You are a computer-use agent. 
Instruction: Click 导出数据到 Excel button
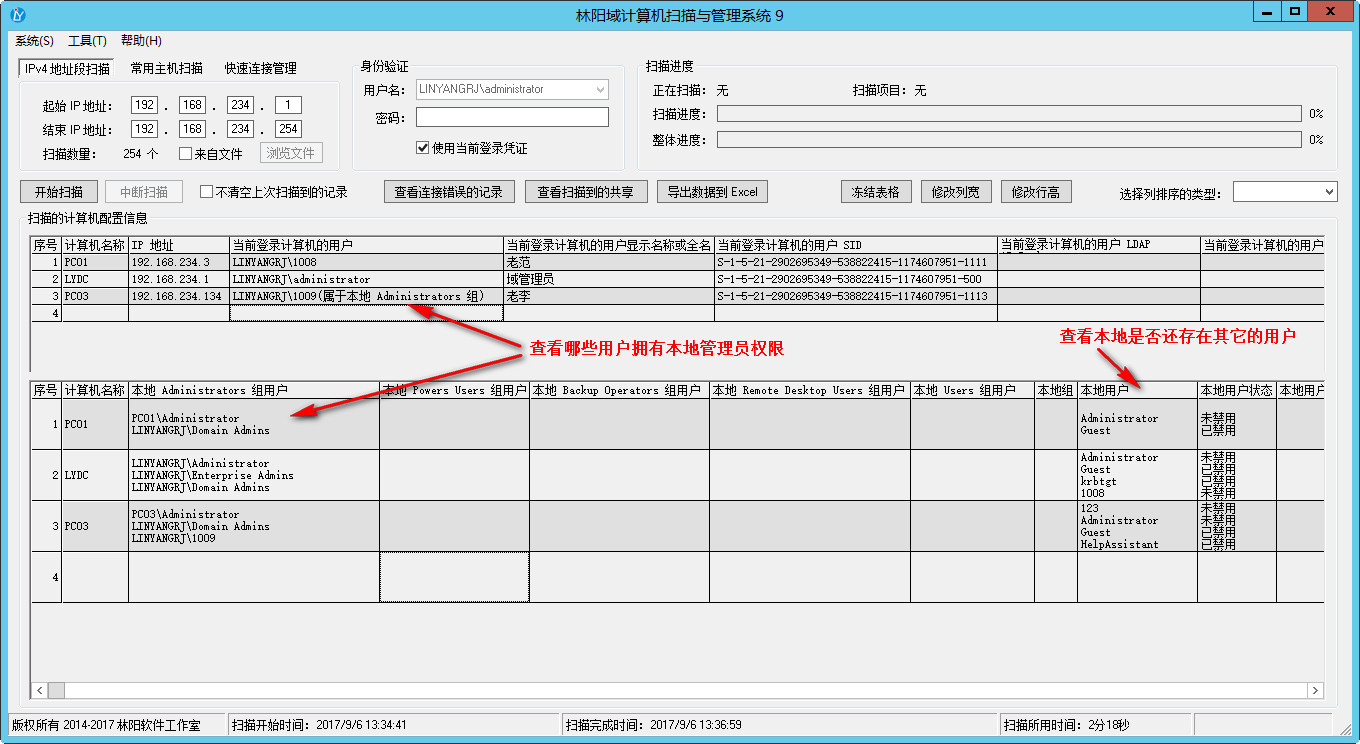[x=713, y=192]
